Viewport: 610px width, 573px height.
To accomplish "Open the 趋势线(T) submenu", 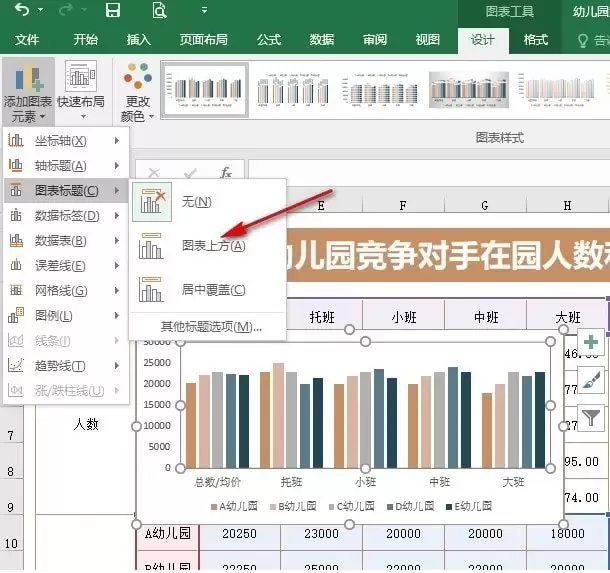I will tap(66, 366).
